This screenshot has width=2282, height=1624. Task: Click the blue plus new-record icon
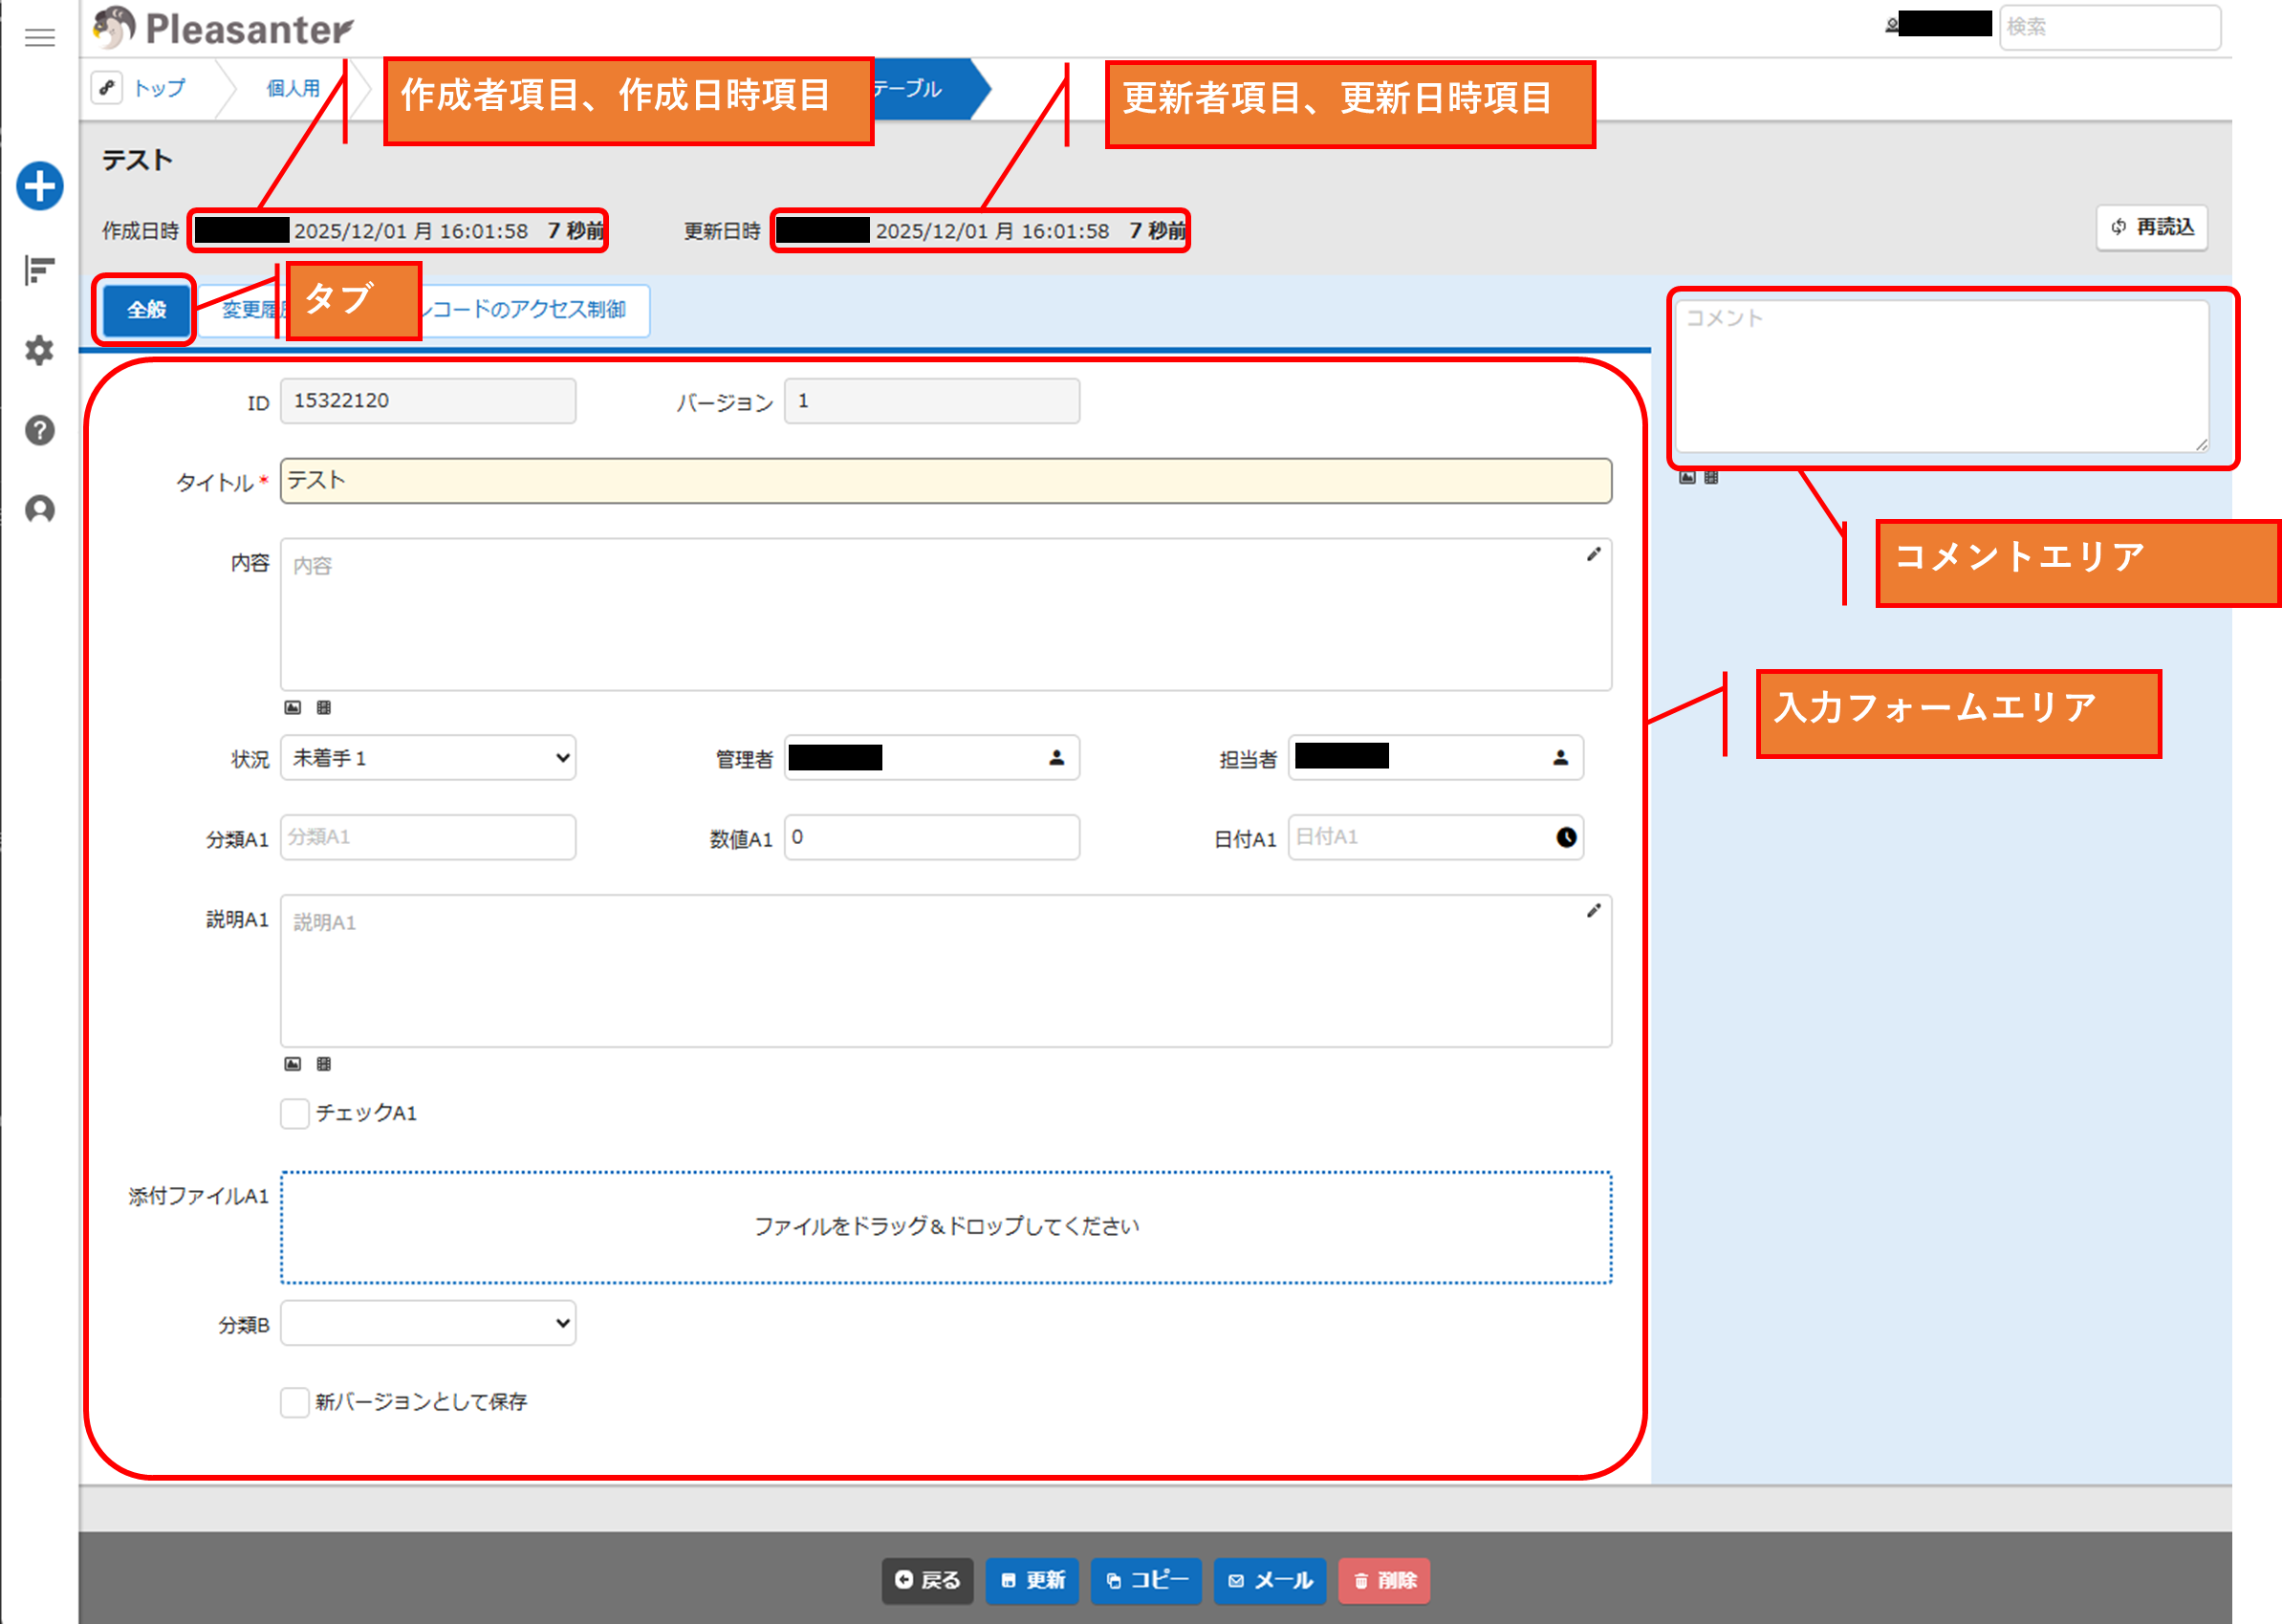39,186
